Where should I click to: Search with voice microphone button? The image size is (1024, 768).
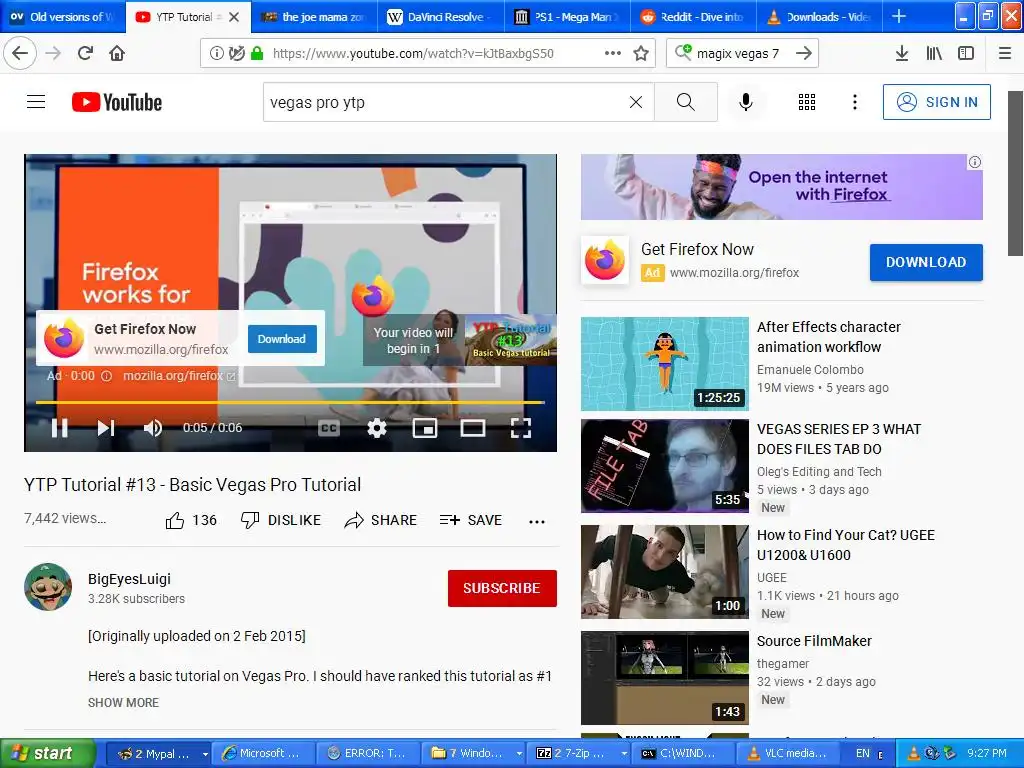[x=746, y=102]
